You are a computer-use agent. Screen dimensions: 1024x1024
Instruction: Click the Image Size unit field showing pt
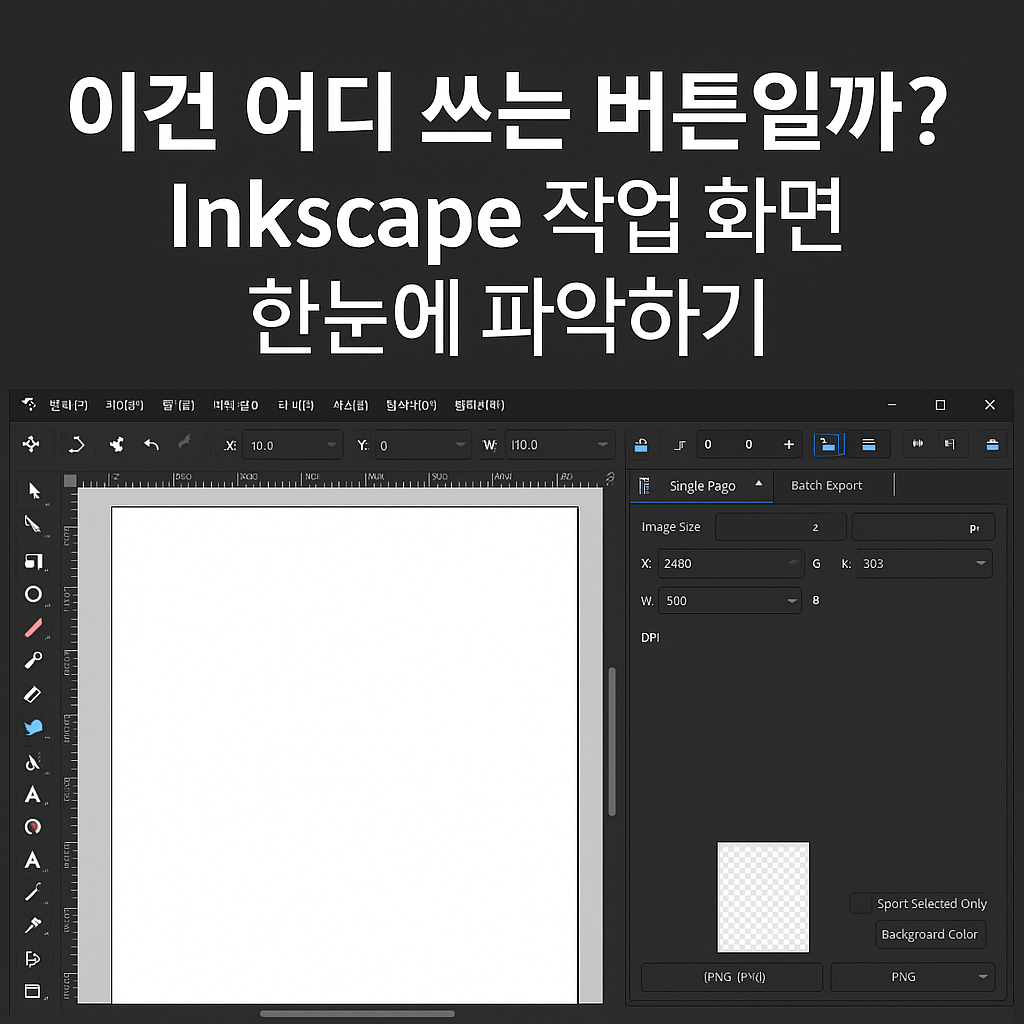pos(923,527)
